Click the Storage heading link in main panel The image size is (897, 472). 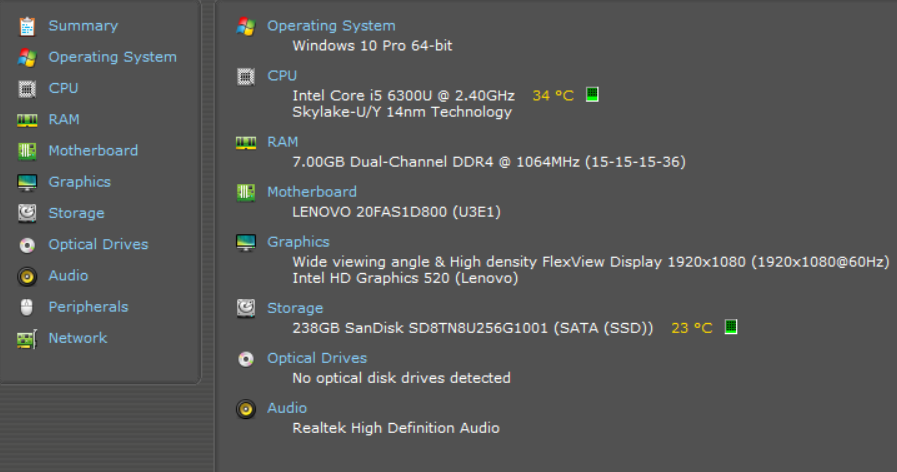point(295,308)
